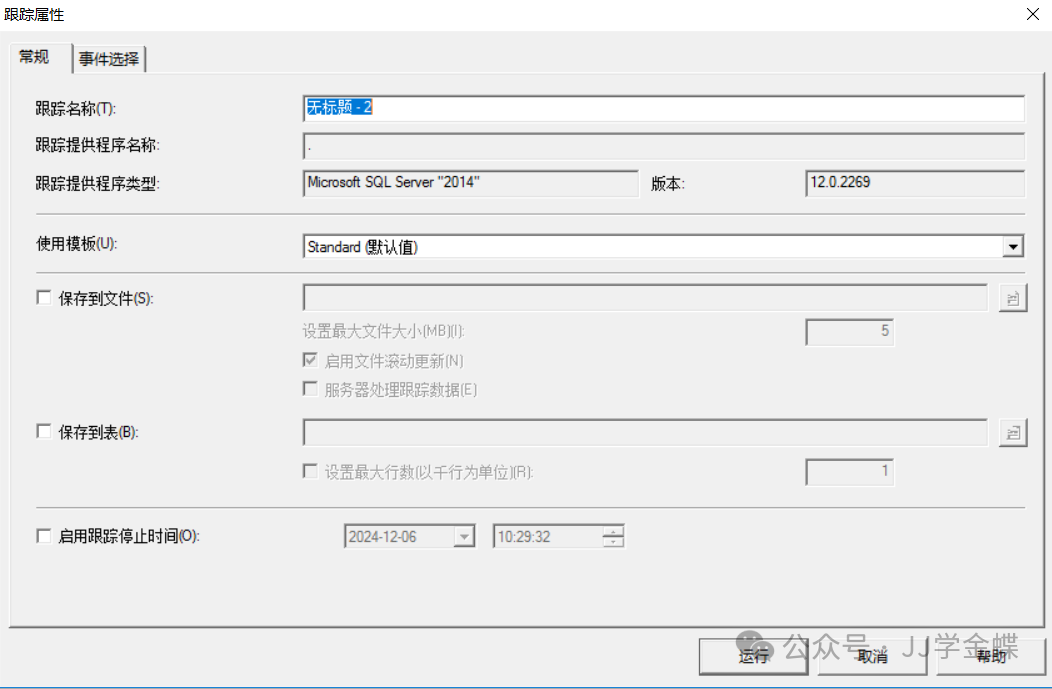The image size is (1052, 689).
Task: Click the max file size field showing 5
Action: pos(849,332)
